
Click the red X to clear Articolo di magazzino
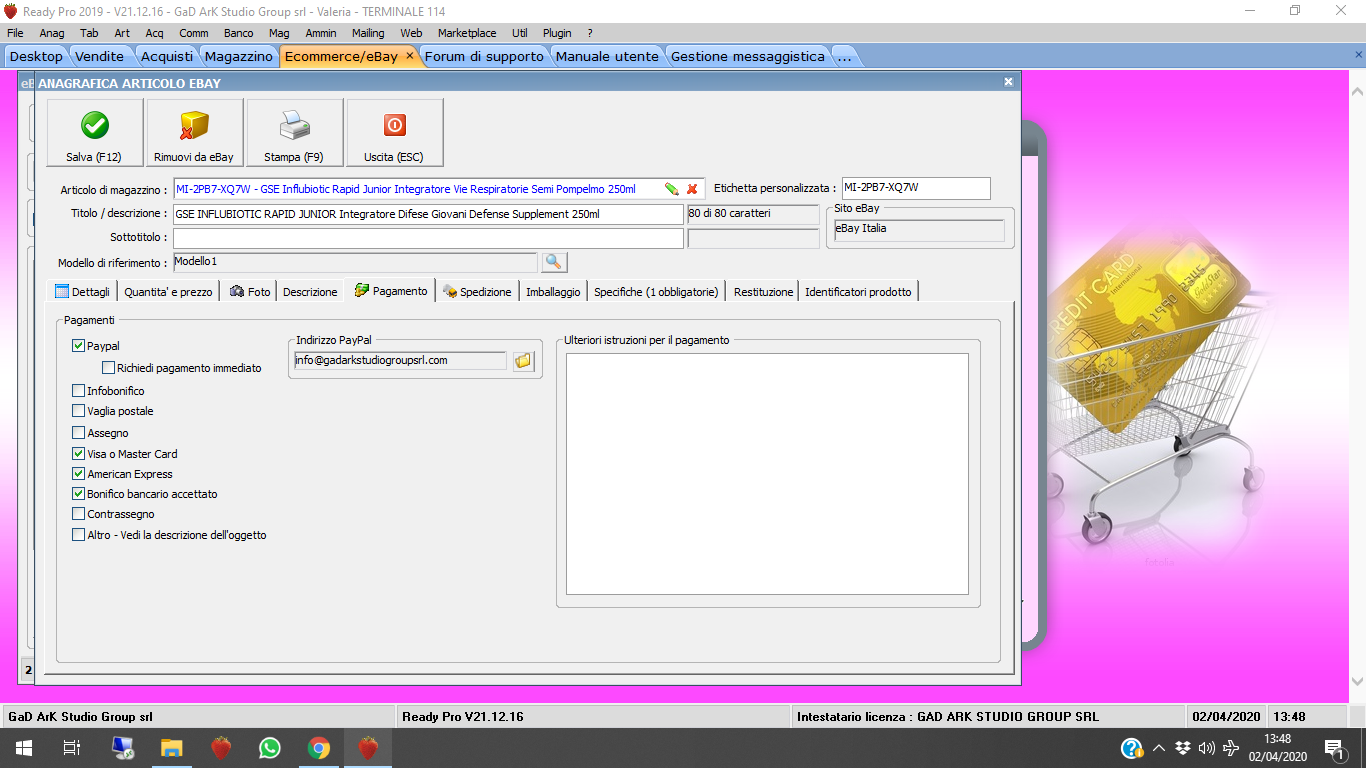coord(692,189)
